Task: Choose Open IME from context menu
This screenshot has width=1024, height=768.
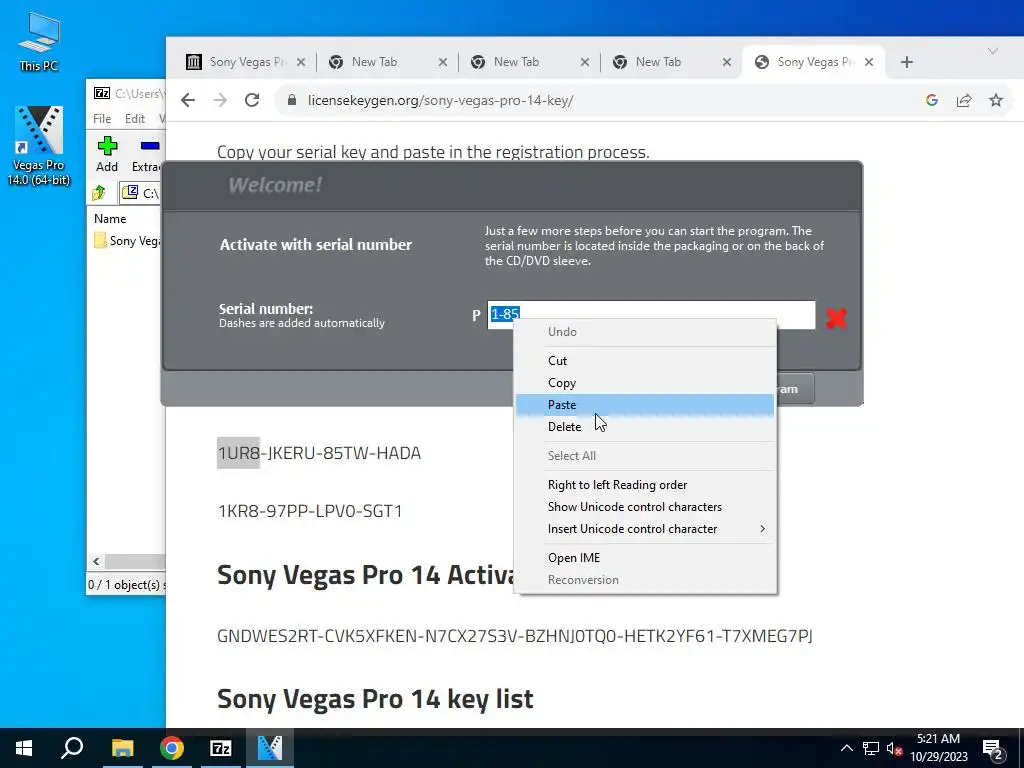Action: click(x=645, y=558)
